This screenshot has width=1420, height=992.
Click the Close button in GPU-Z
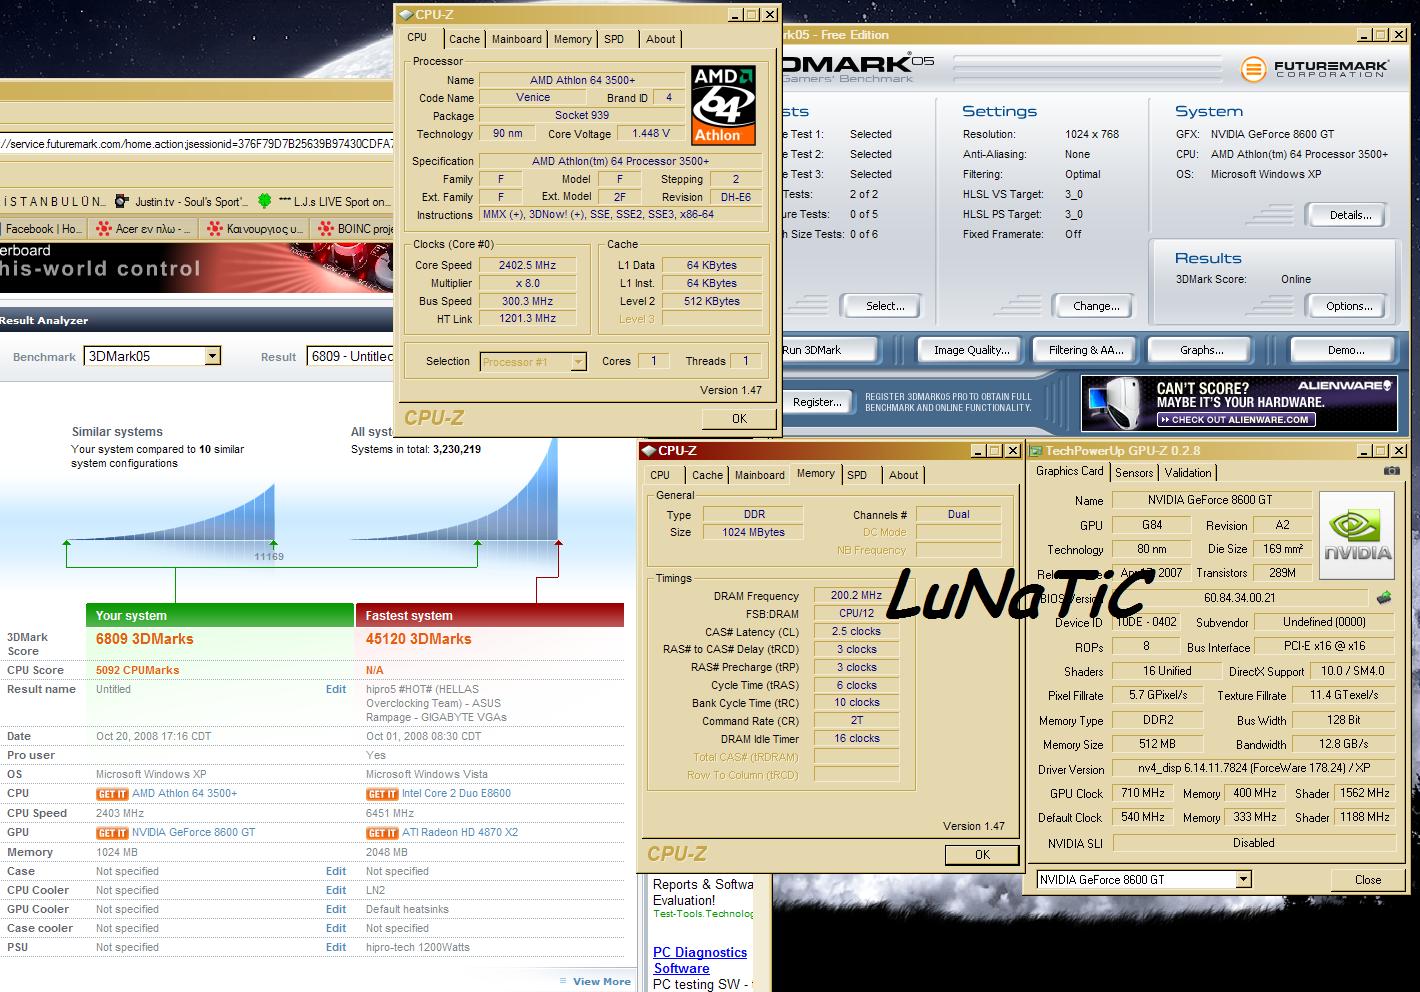[x=1368, y=880]
